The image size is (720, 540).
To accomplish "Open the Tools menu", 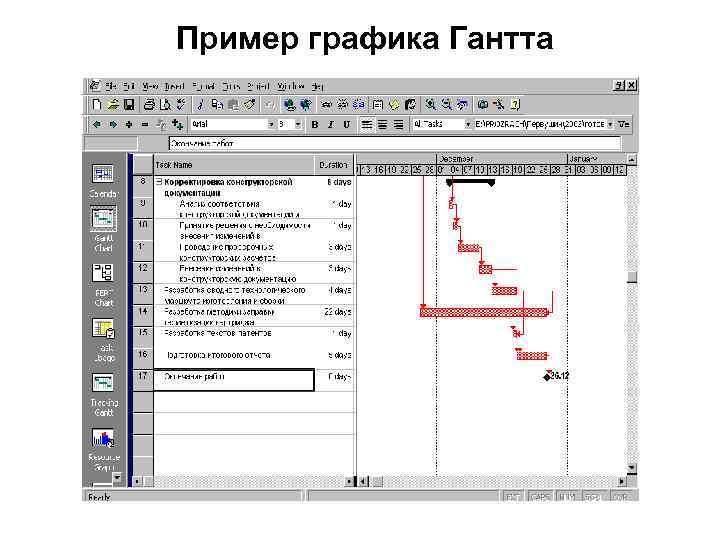I will 231,86.
